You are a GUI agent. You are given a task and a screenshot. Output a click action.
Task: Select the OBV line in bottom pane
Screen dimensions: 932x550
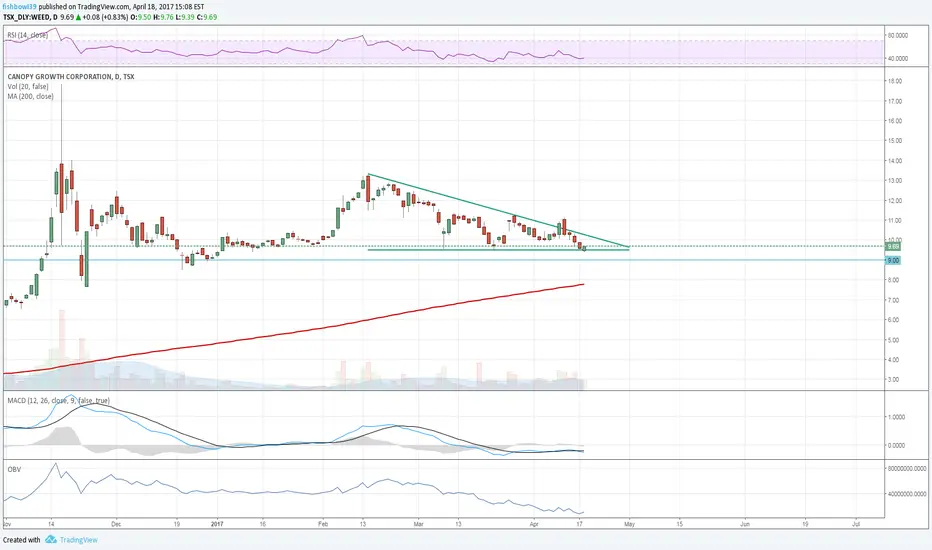(294, 491)
